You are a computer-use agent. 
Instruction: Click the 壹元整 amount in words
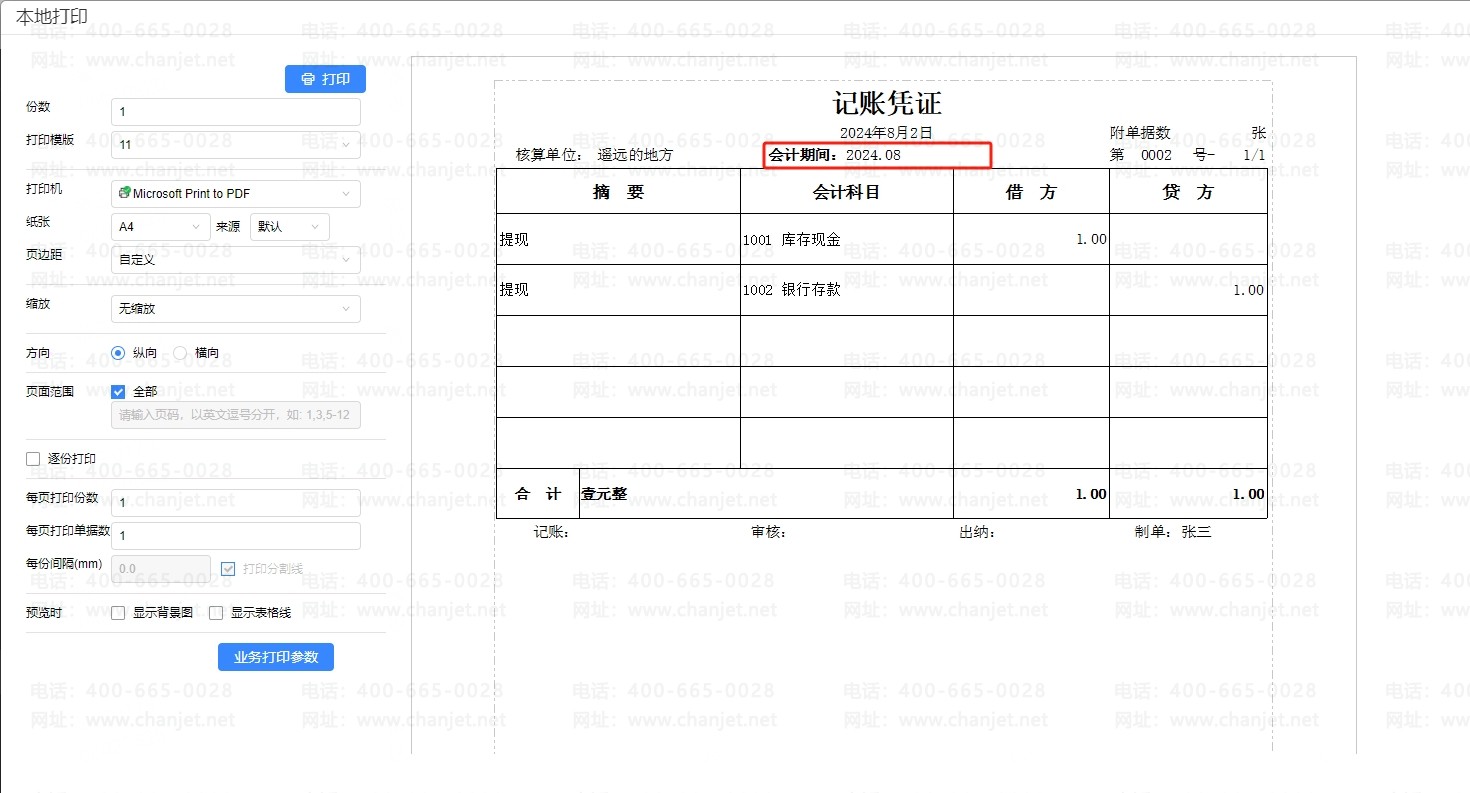click(604, 493)
